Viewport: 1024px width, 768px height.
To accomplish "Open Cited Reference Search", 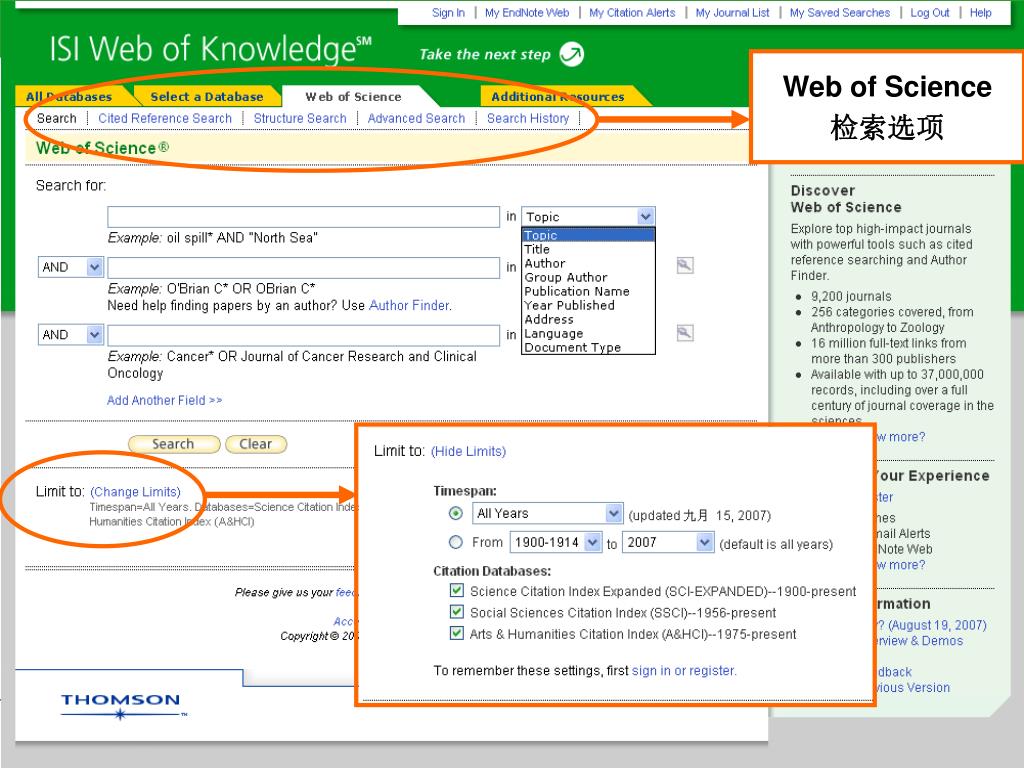I will (x=165, y=118).
